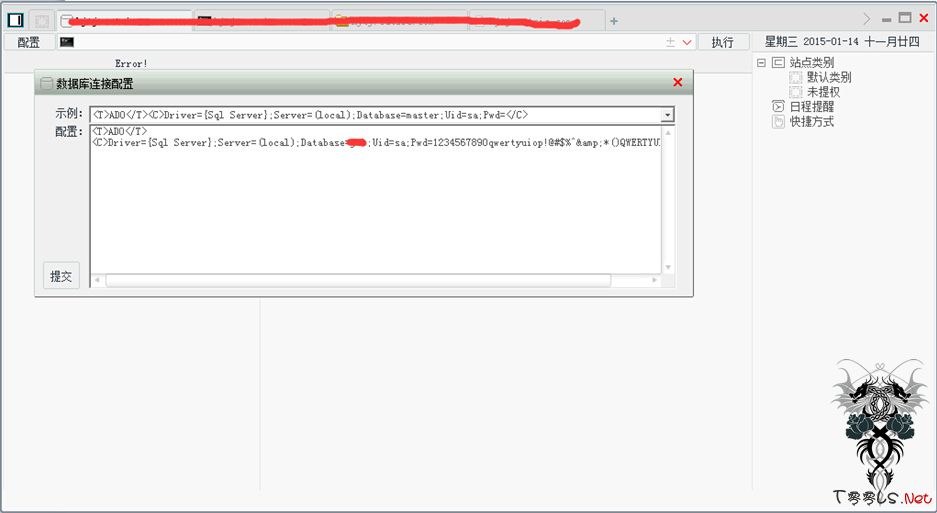Click the date text 2015-01-14
This screenshot has height=513, width=937.
tap(831, 42)
